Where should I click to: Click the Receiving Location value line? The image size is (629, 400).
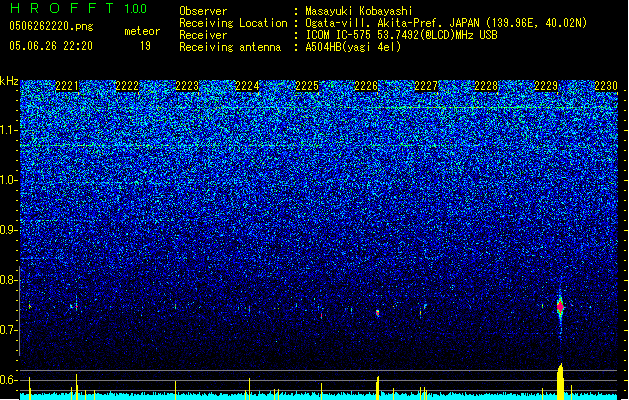pos(446,23)
